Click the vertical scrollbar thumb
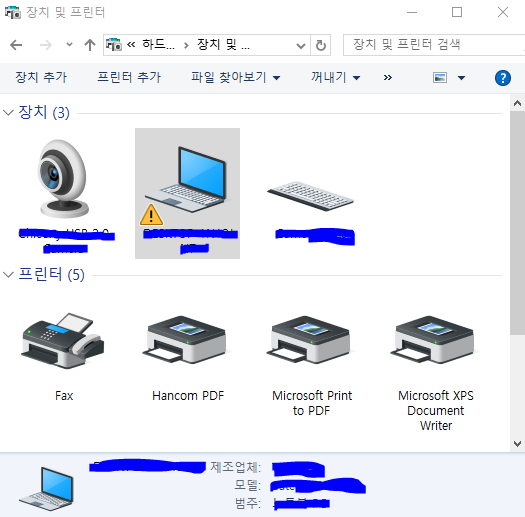This screenshot has width=525, height=517. (517, 223)
